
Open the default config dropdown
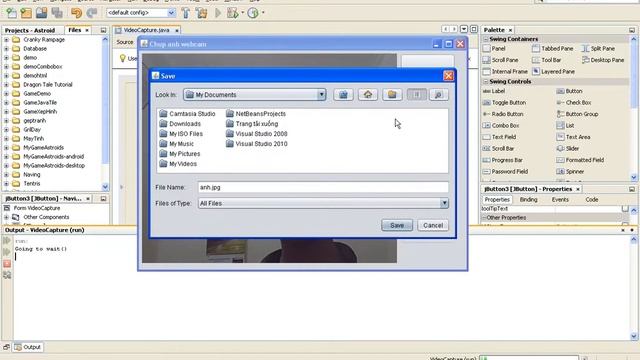[x=171, y=13]
